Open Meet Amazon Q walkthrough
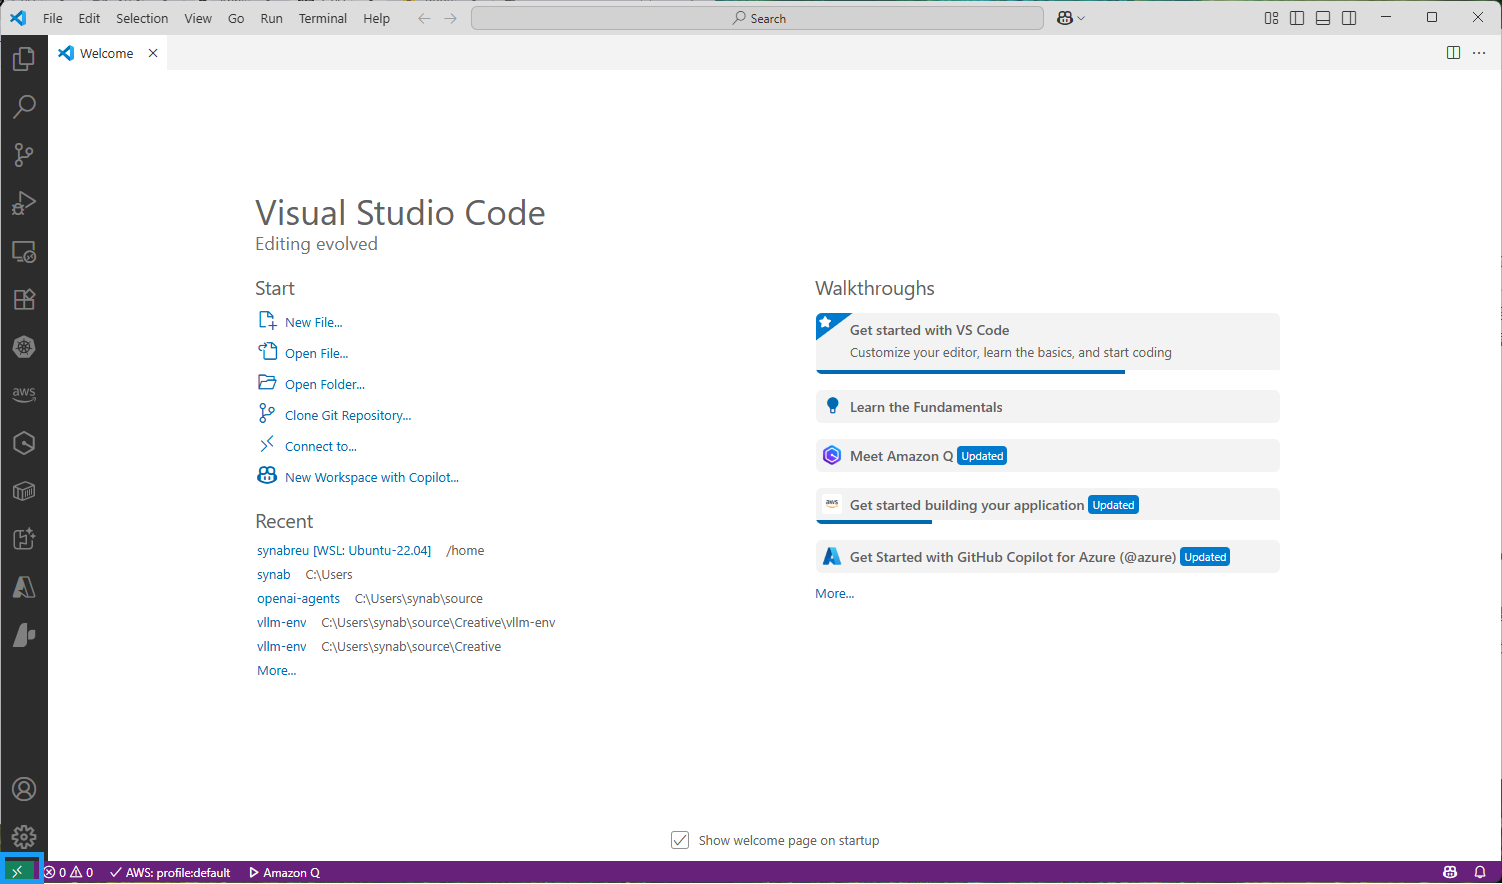The width and height of the screenshot is (1502, 884). (1047, 456)
